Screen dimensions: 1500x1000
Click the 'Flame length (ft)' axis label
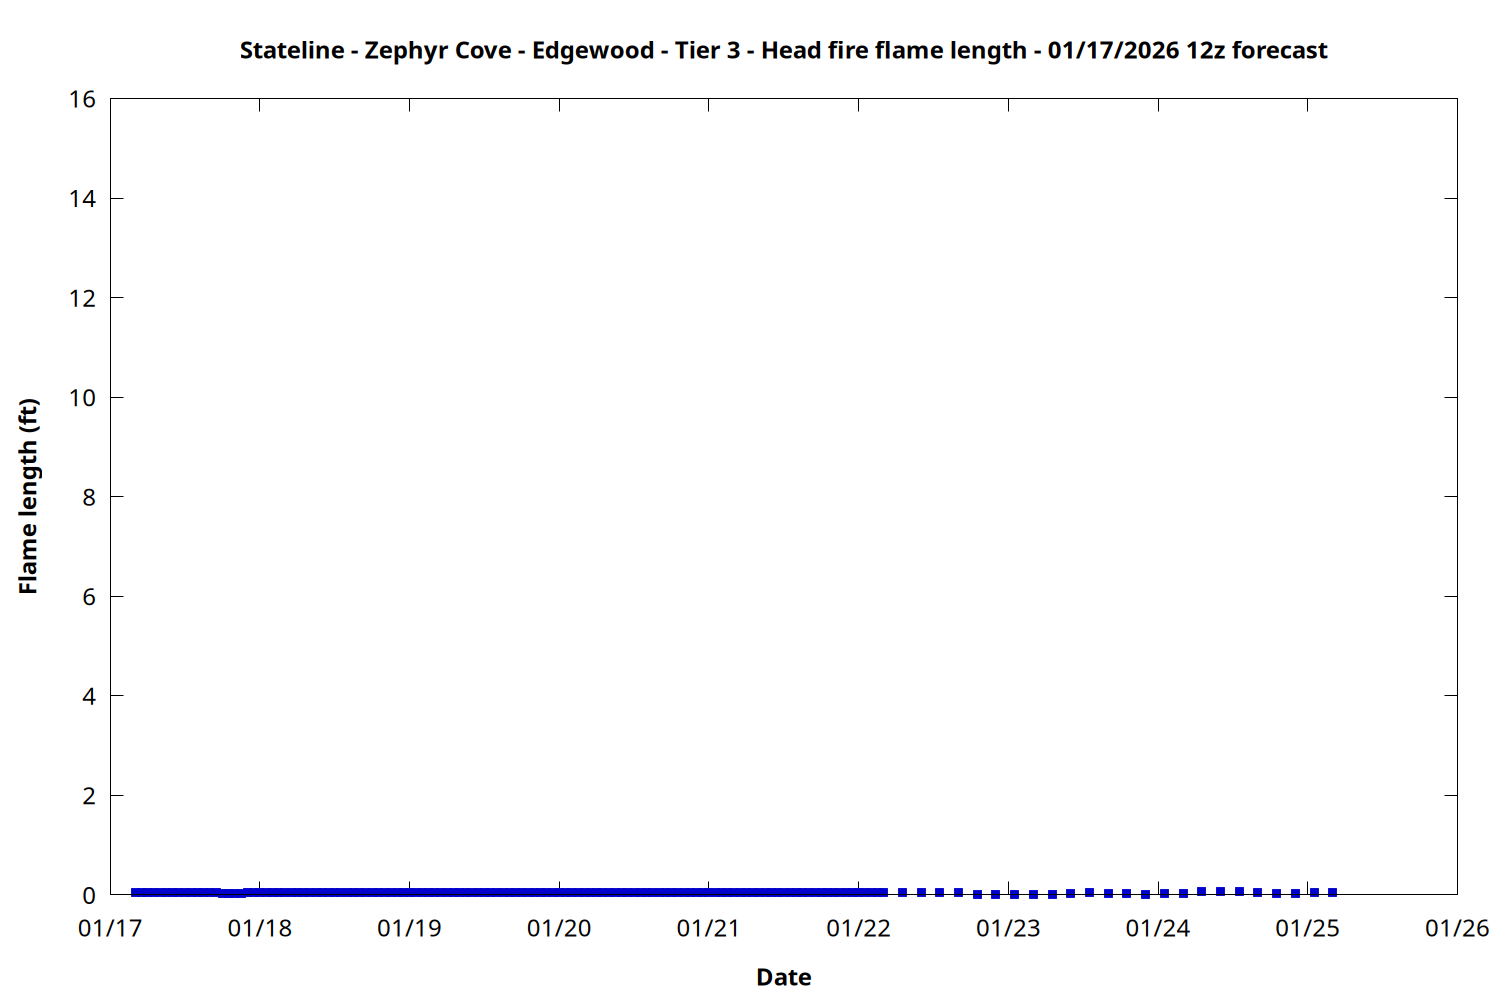(x=28, y=496)
